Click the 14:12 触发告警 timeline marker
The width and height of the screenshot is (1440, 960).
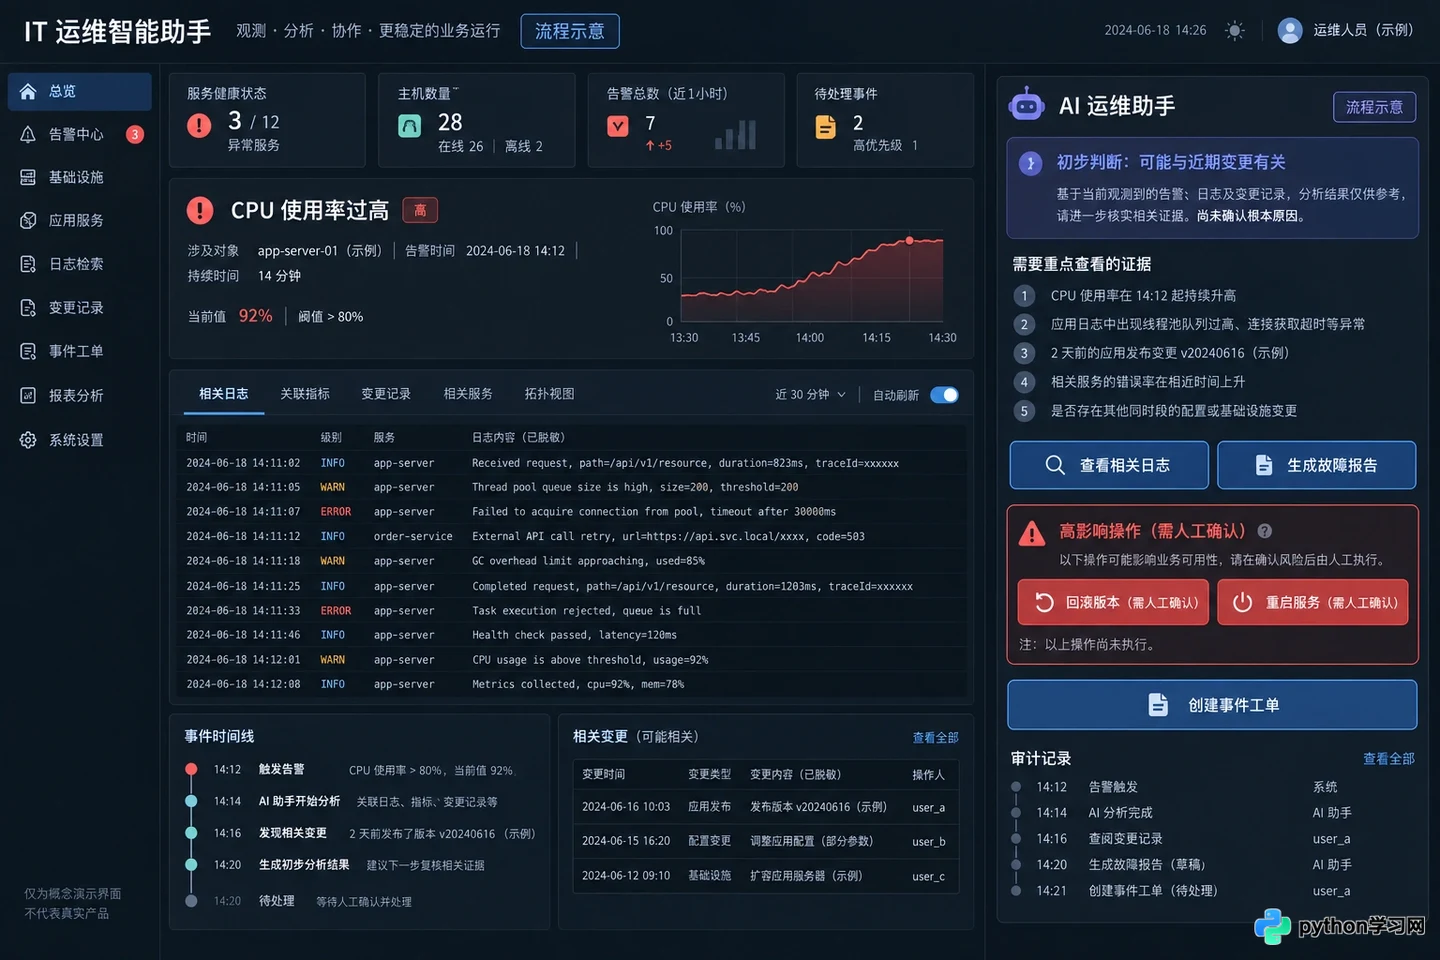click(x=191, y=769)
